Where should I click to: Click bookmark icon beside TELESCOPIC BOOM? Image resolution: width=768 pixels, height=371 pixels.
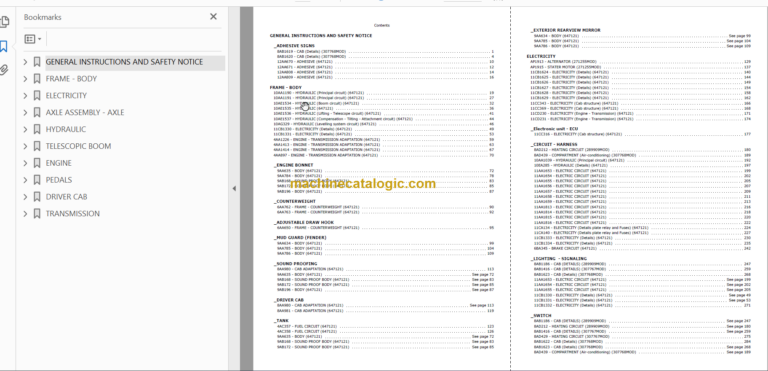coord(37,146)
